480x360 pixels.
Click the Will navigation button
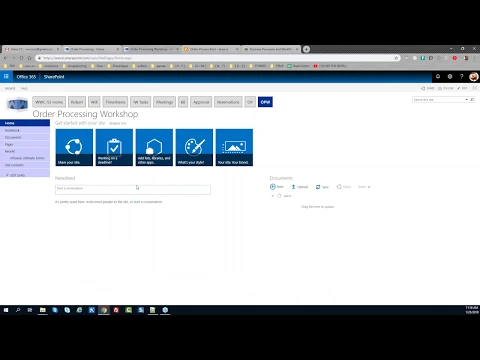click(94, 102)
